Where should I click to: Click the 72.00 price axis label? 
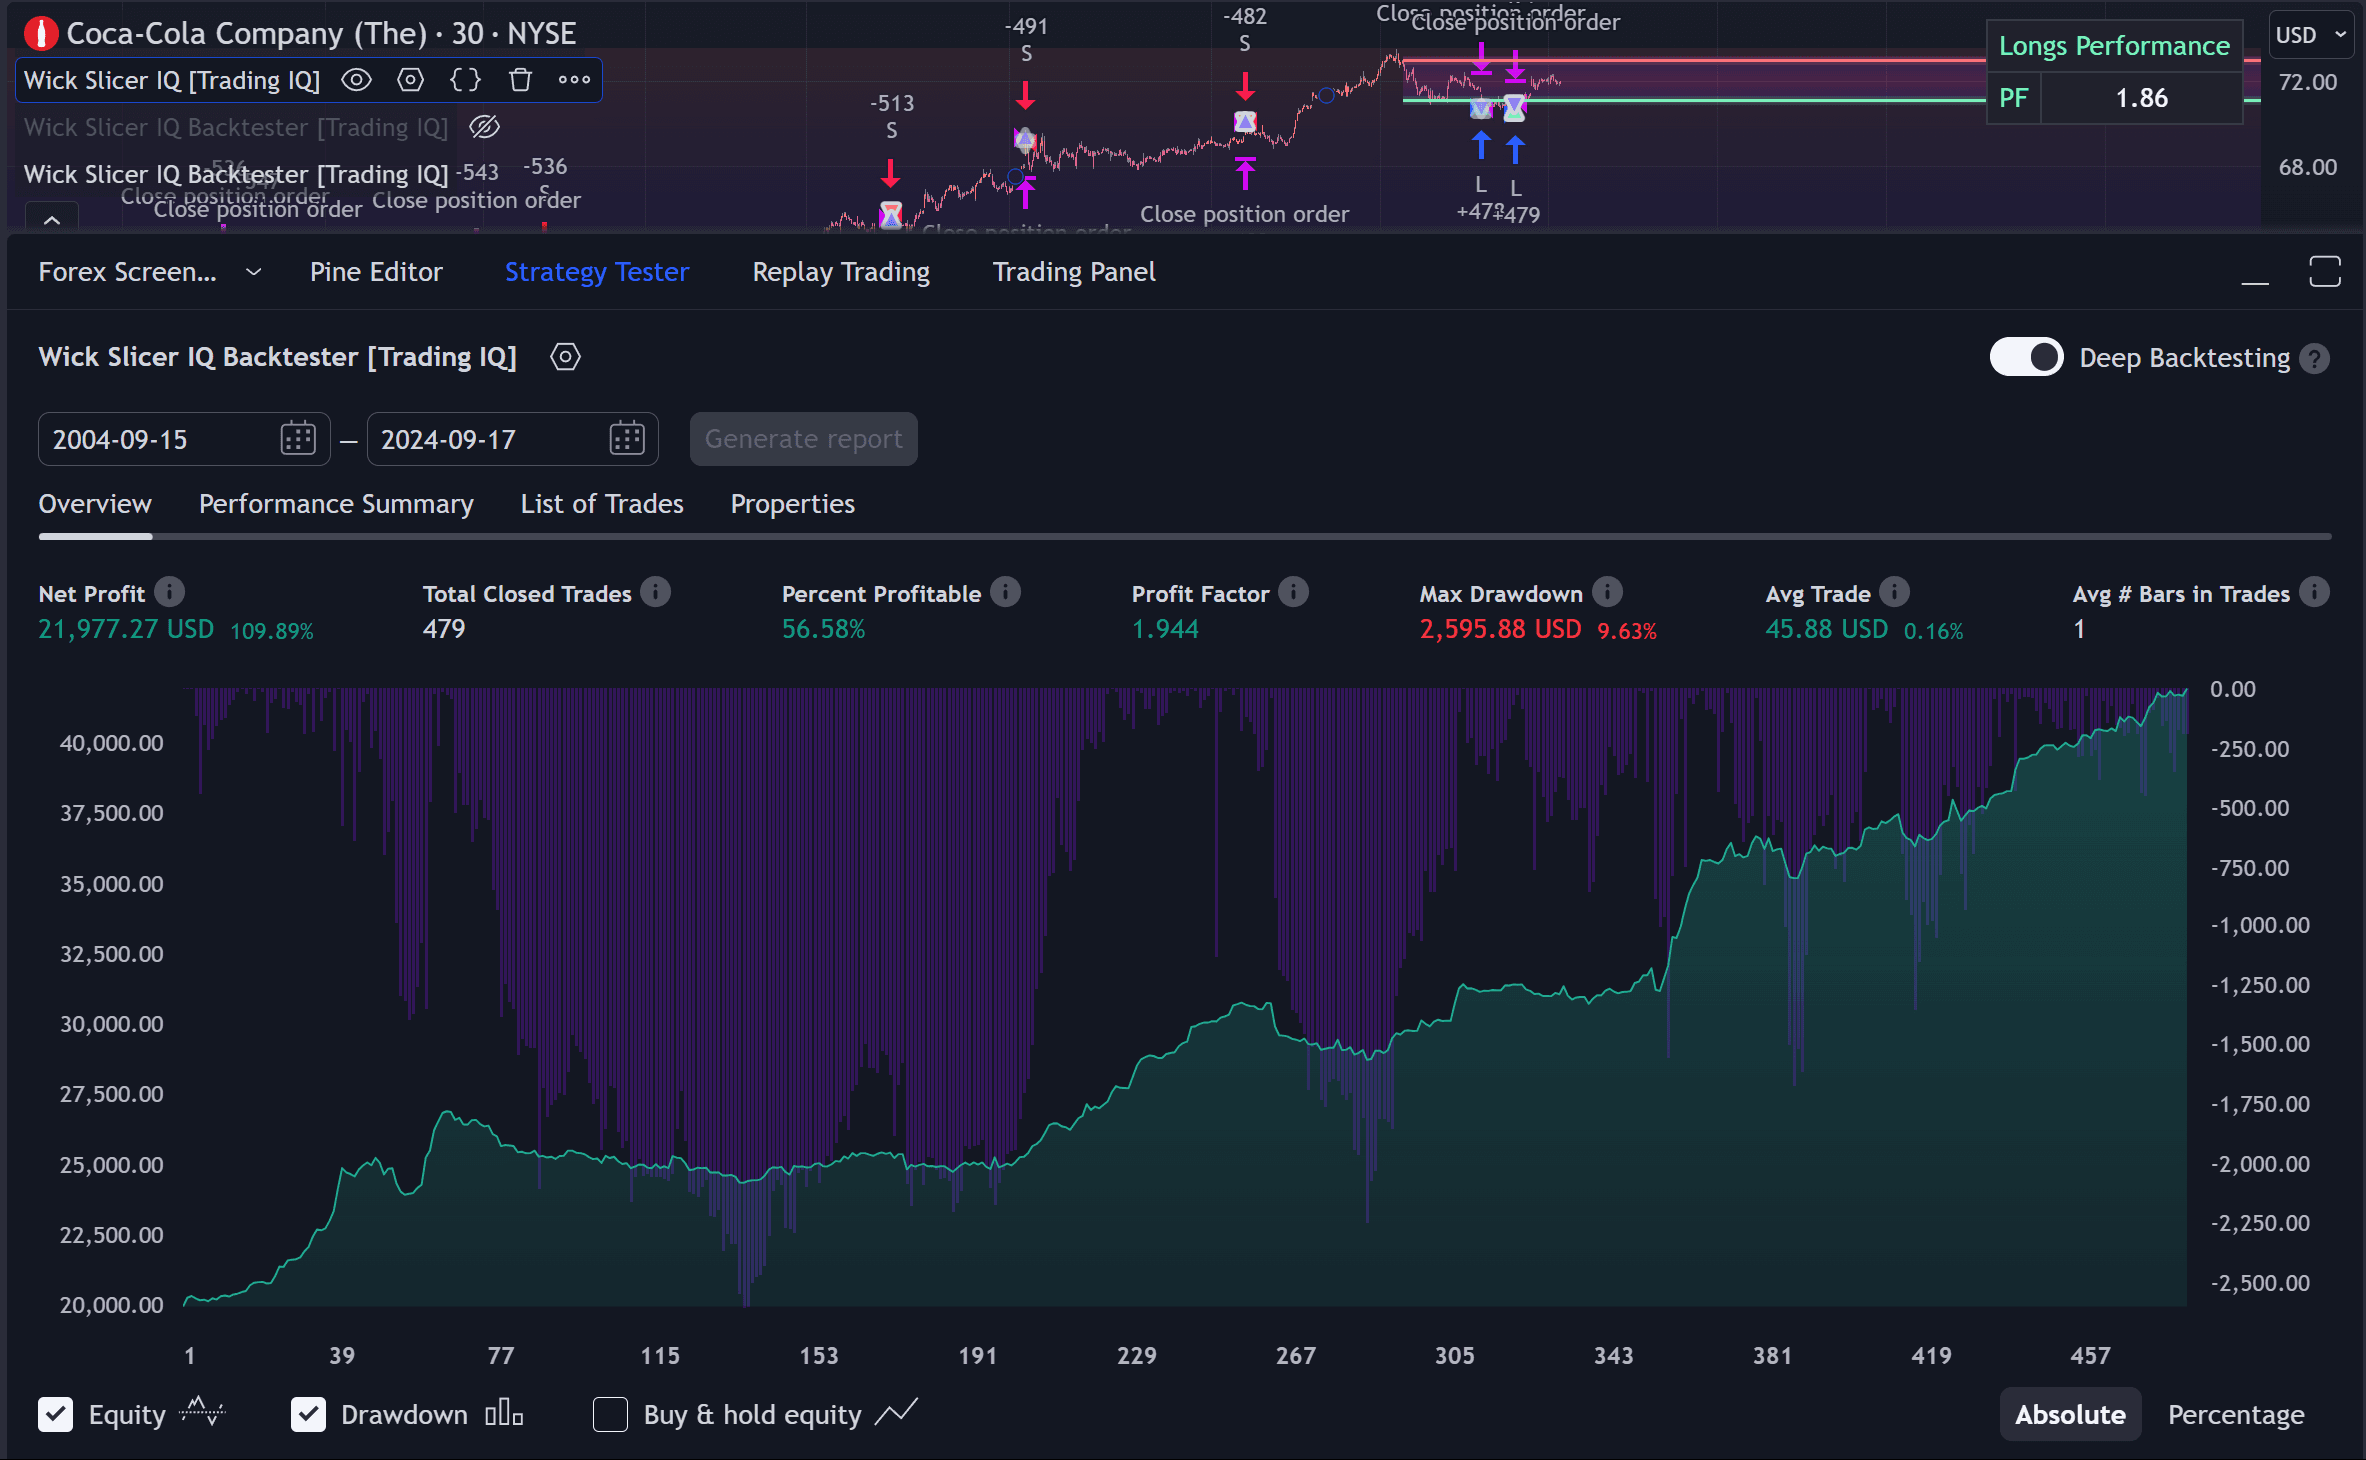(2308, 82)
